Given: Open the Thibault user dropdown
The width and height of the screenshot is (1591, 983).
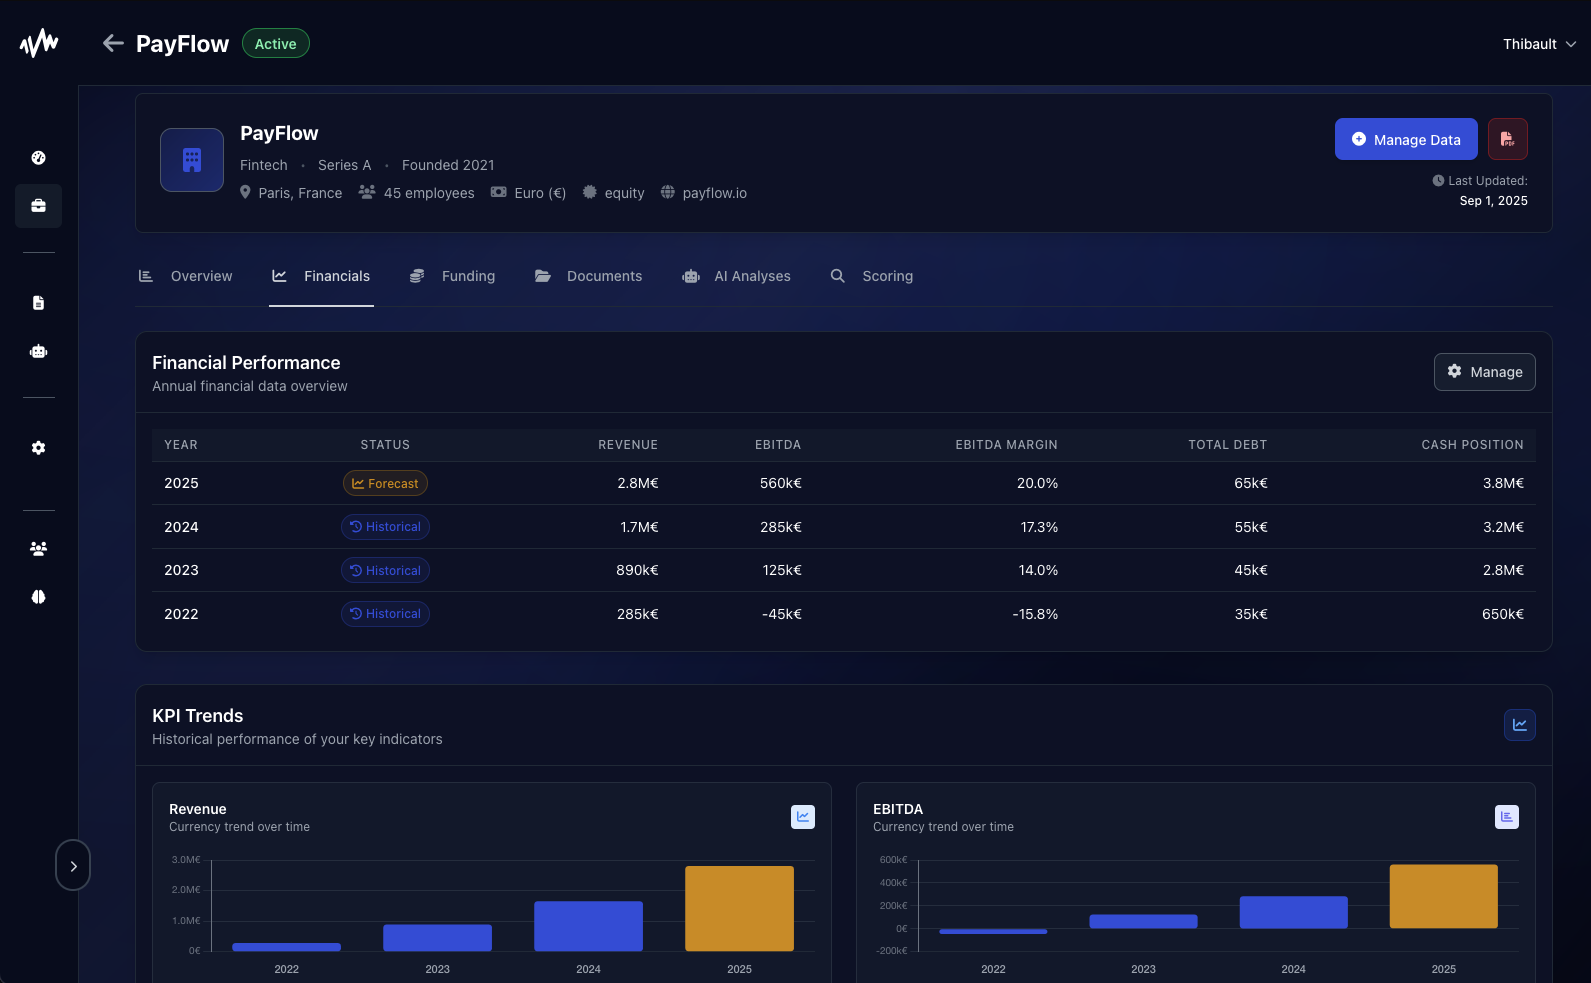Looking at the screenshot, I should pos(1538,44).
